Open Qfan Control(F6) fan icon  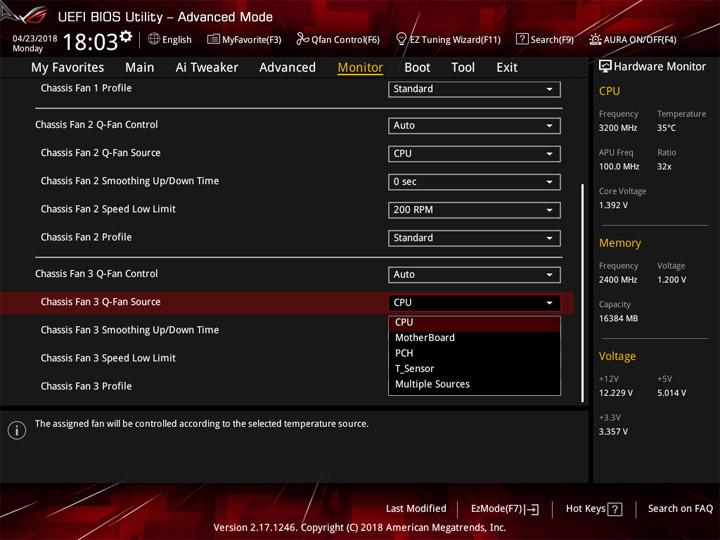[302, 39]
